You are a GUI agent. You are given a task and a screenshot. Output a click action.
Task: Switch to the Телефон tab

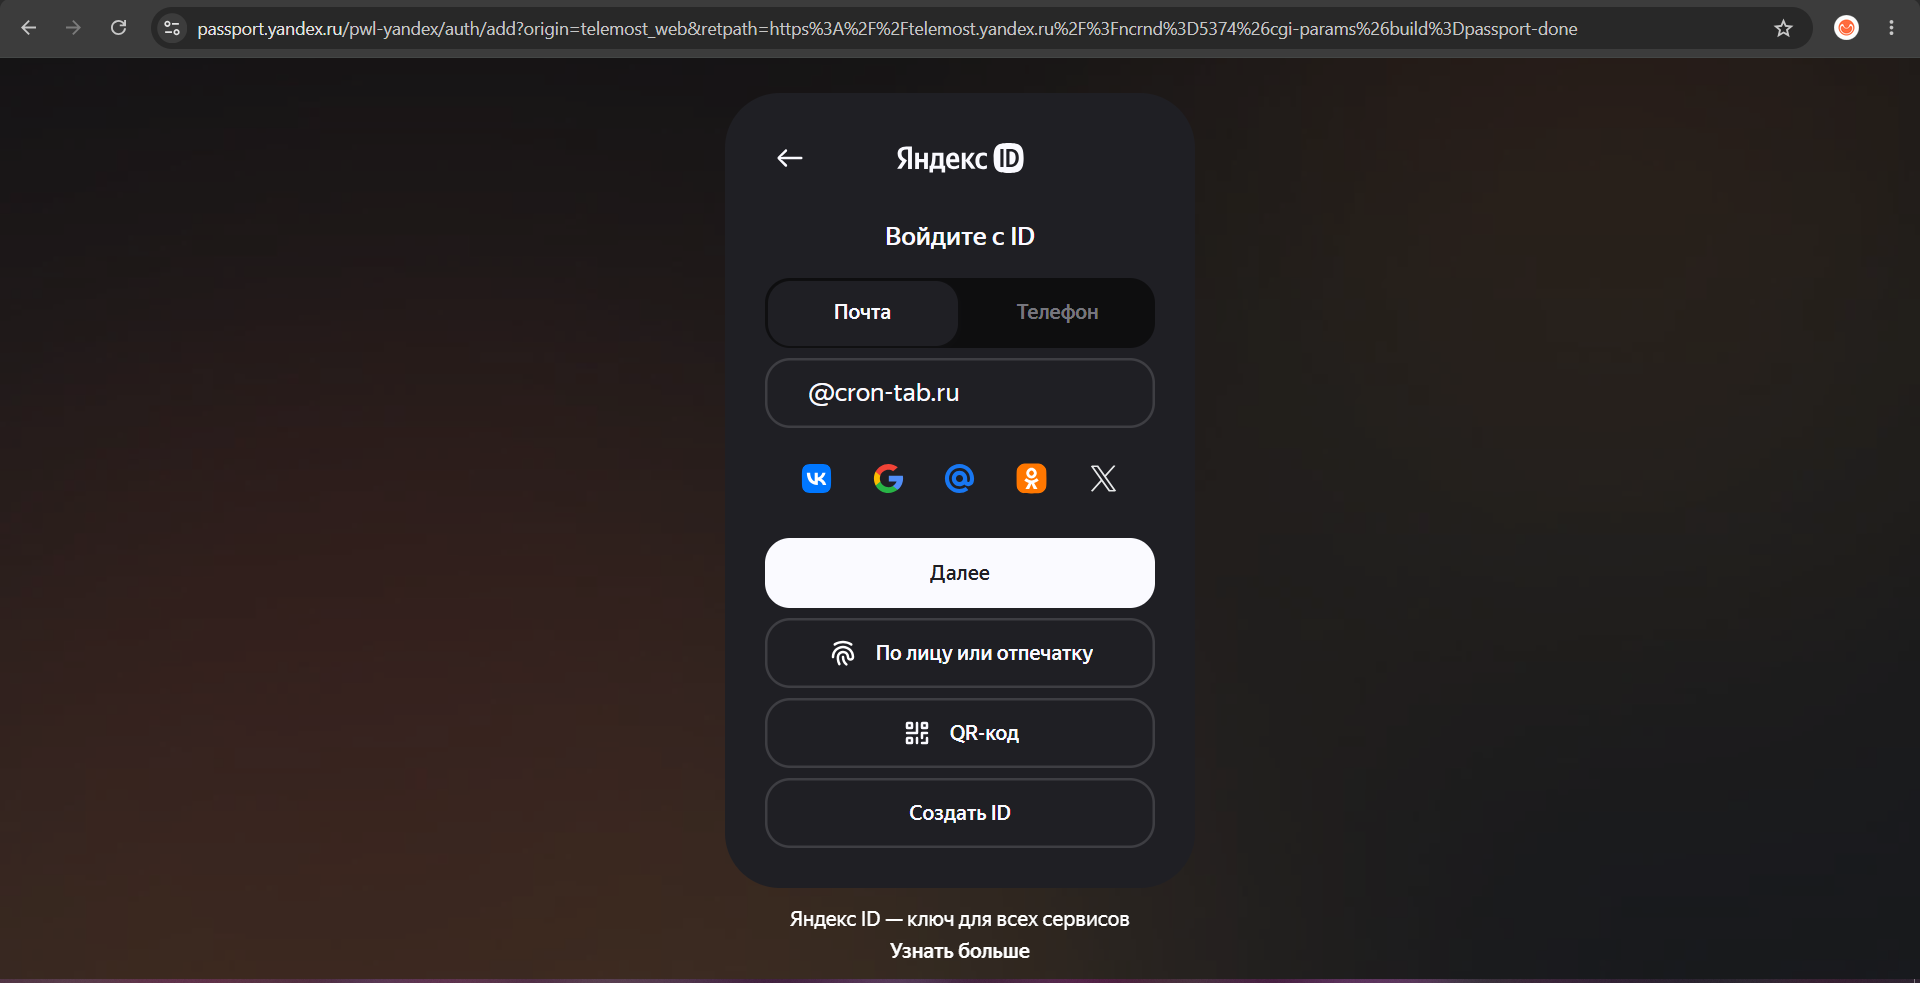1057,313
